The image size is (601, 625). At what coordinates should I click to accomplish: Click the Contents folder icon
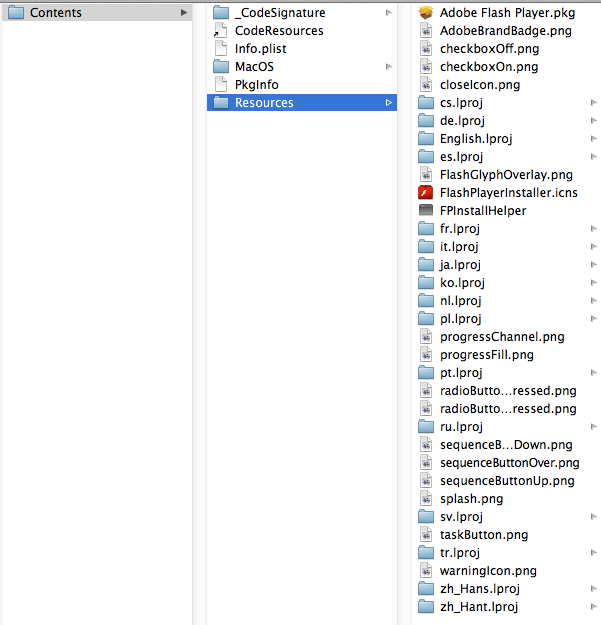coord(16,12)
